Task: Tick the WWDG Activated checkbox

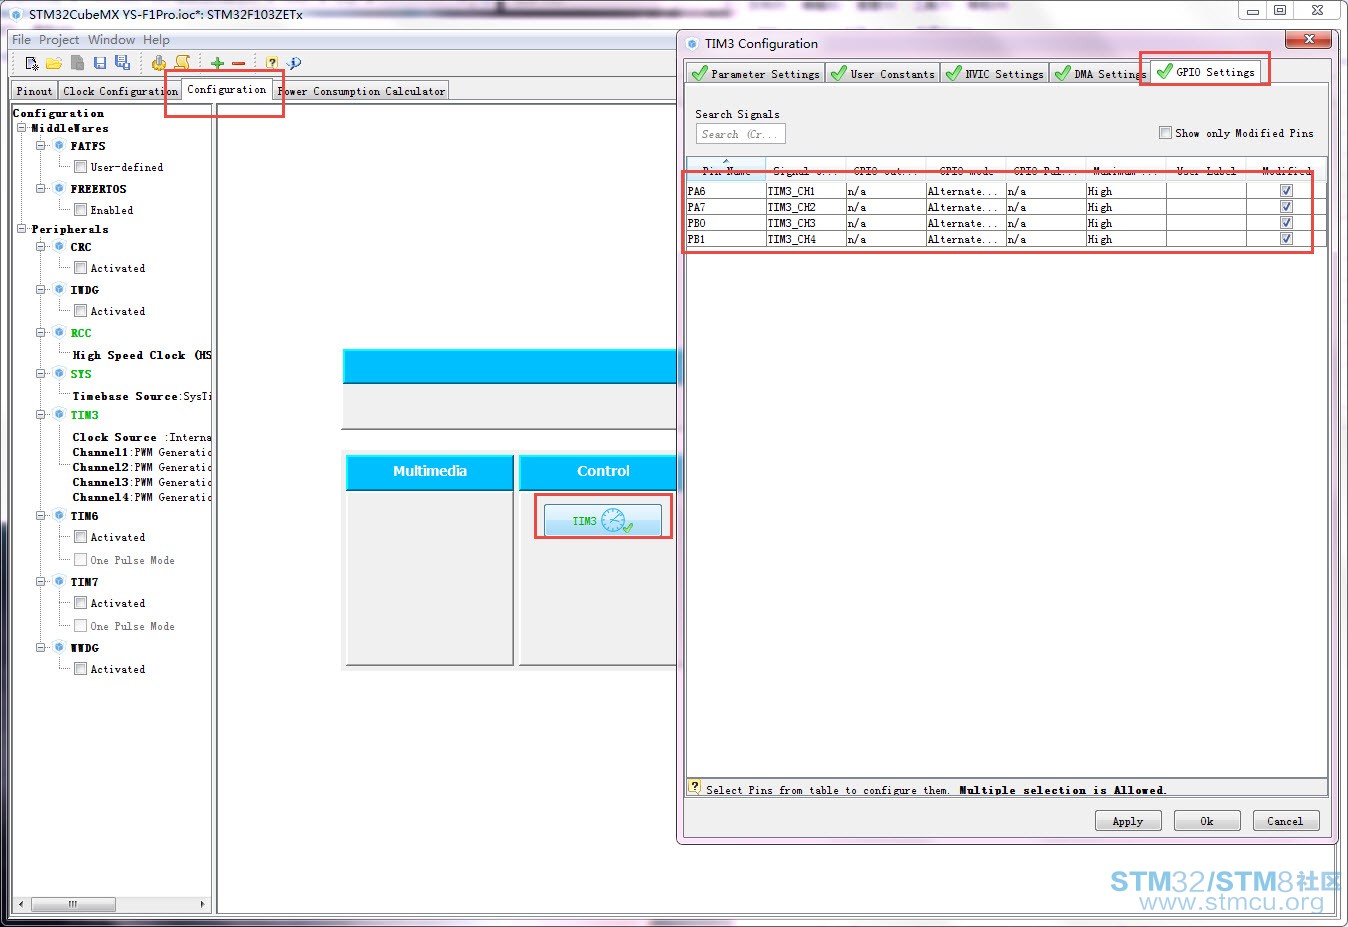Action: [x=80, y=669]
